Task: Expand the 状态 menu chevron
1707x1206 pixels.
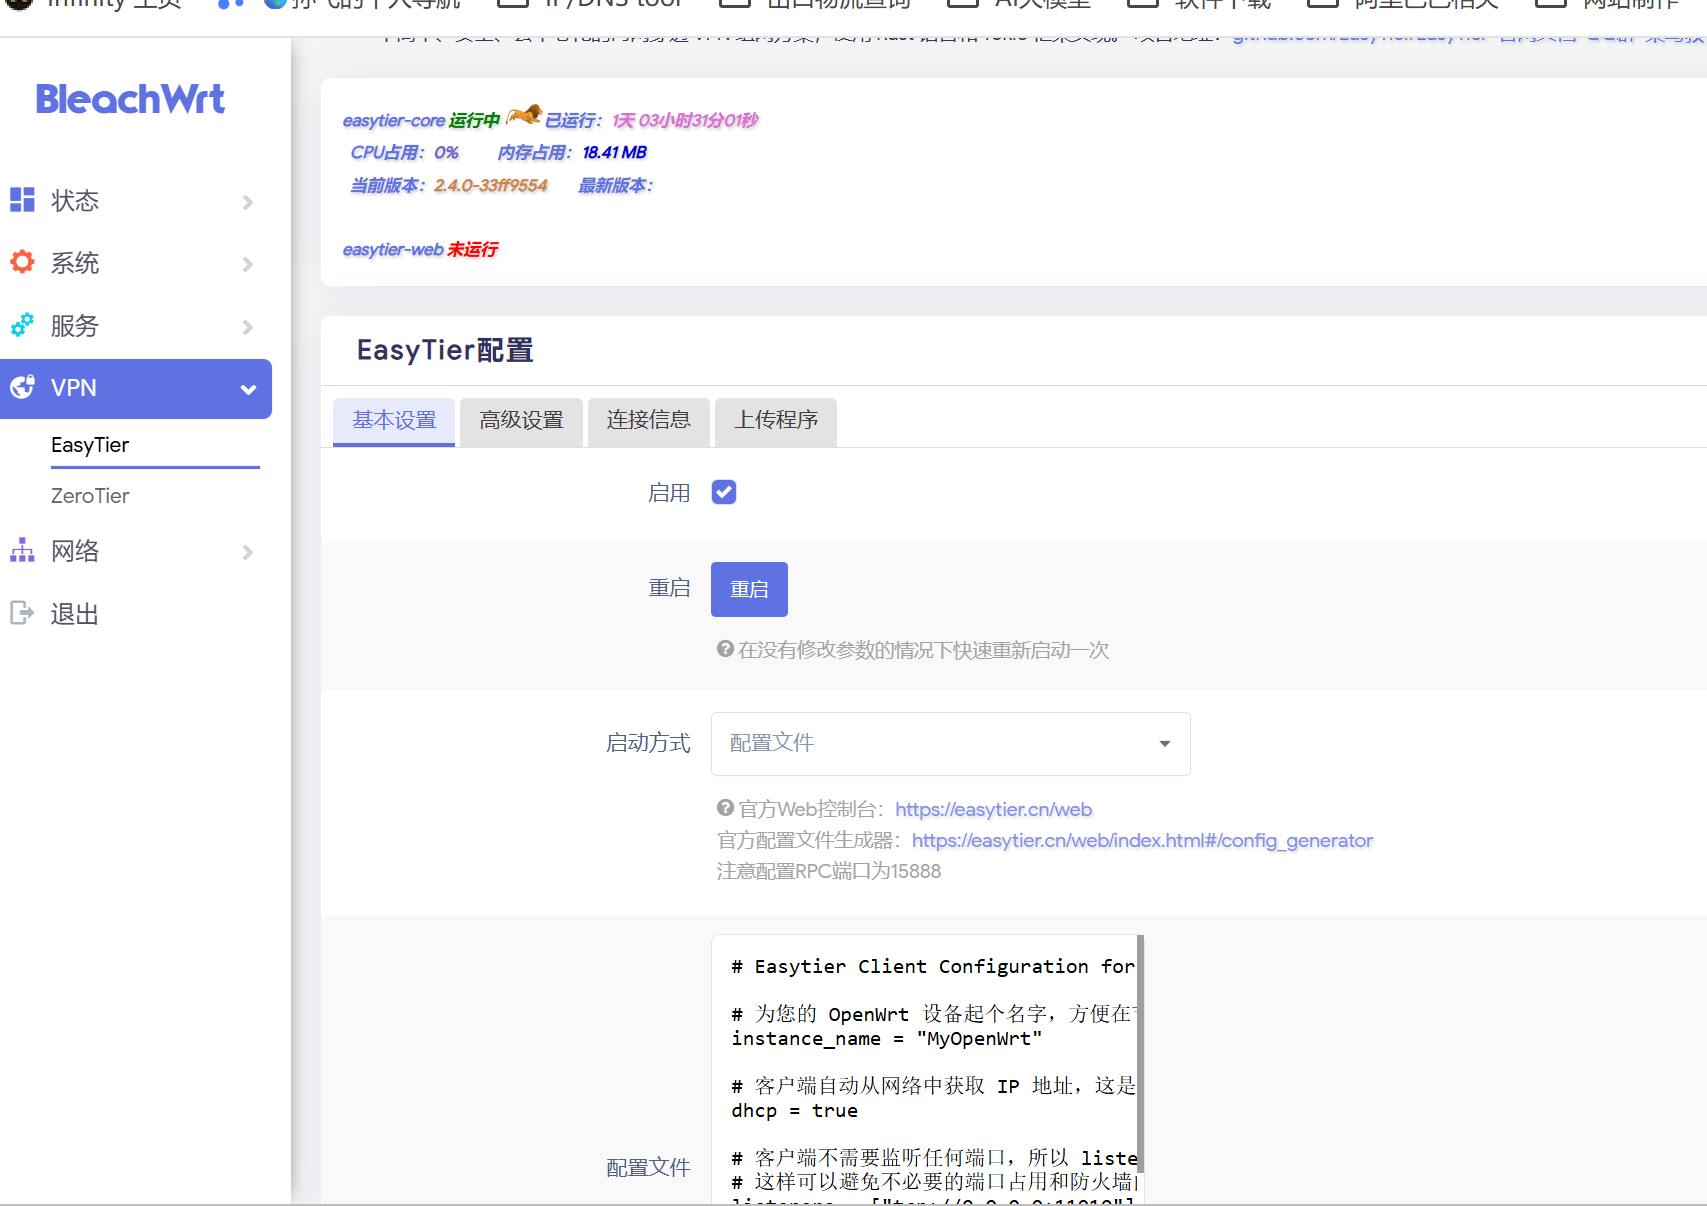Action: pyautogui.click(x=248, y=202)
